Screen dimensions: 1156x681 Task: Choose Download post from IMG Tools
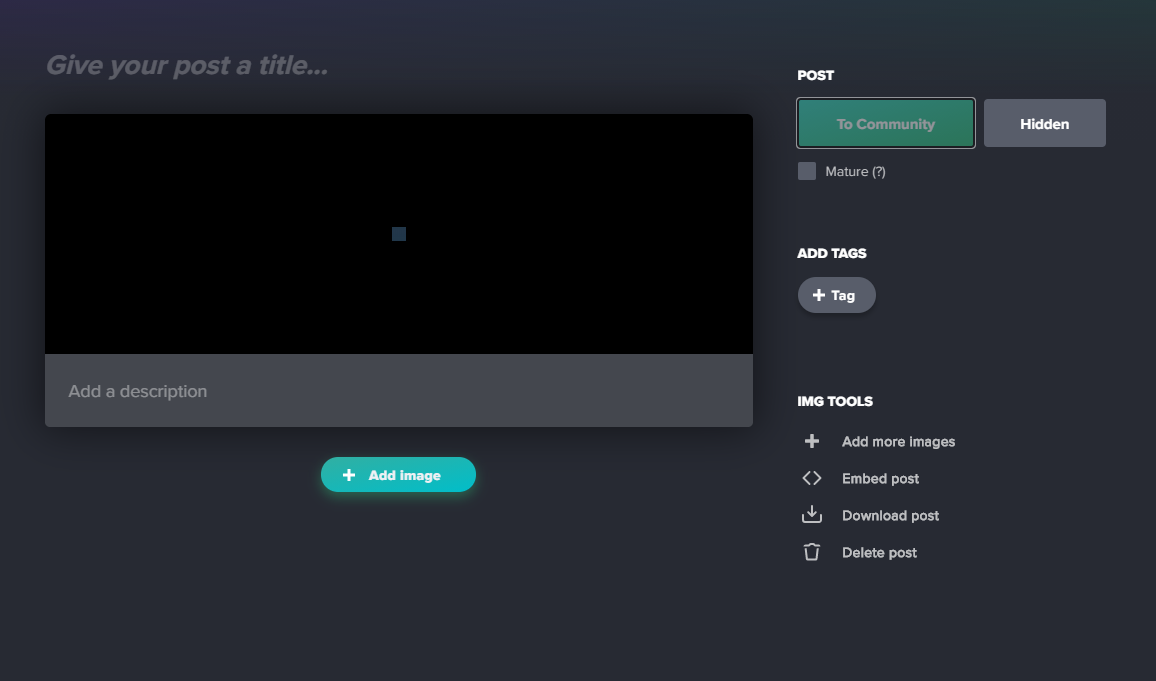(x=891, y=515)
